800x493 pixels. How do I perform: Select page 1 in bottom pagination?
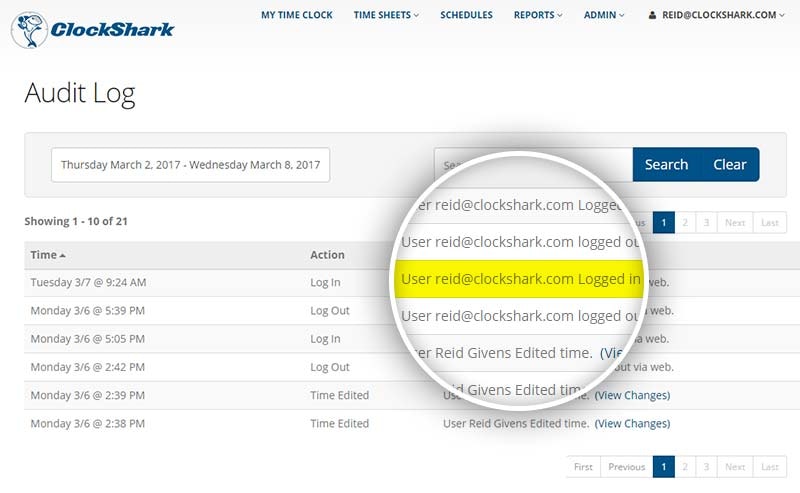coord(664,466)
